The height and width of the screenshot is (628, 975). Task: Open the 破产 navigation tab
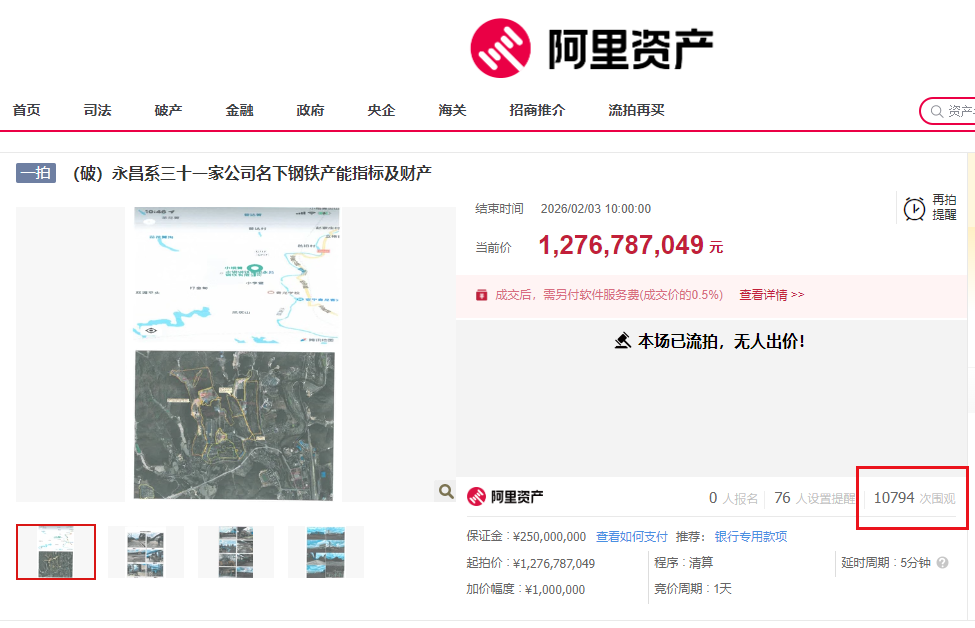169,110
